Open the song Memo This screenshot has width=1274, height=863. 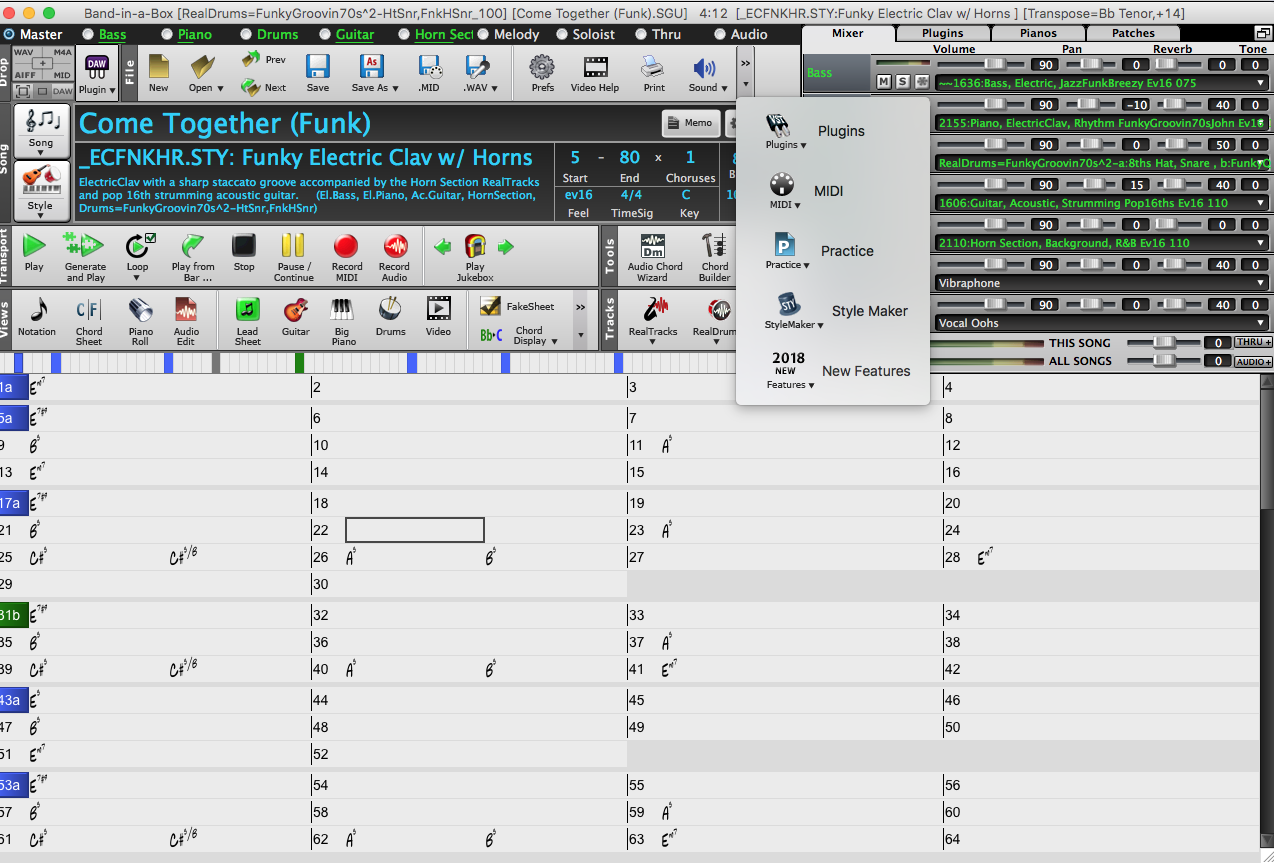coord(690,123)
